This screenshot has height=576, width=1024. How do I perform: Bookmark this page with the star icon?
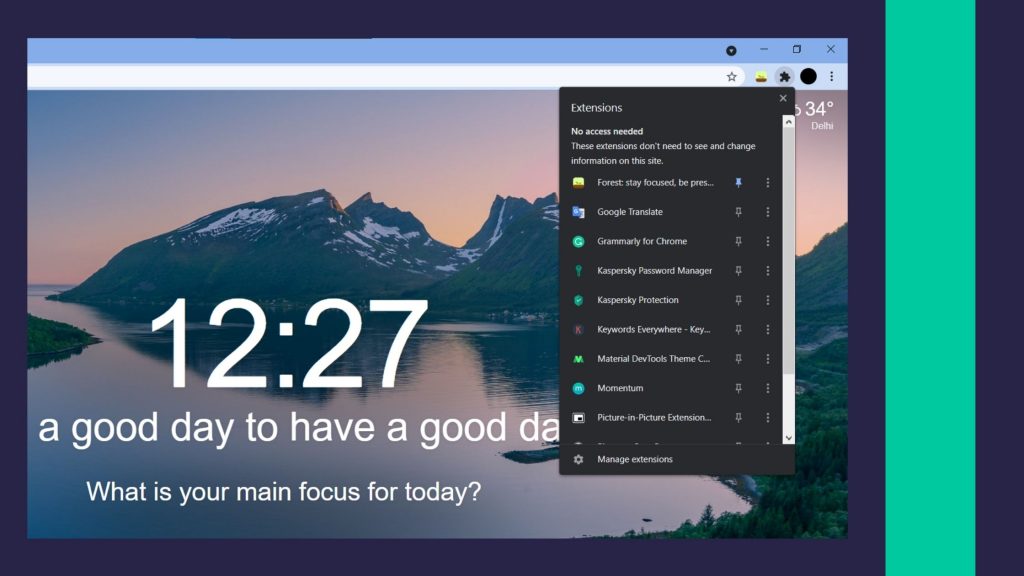pyautogui.click(x=732, y=77)
